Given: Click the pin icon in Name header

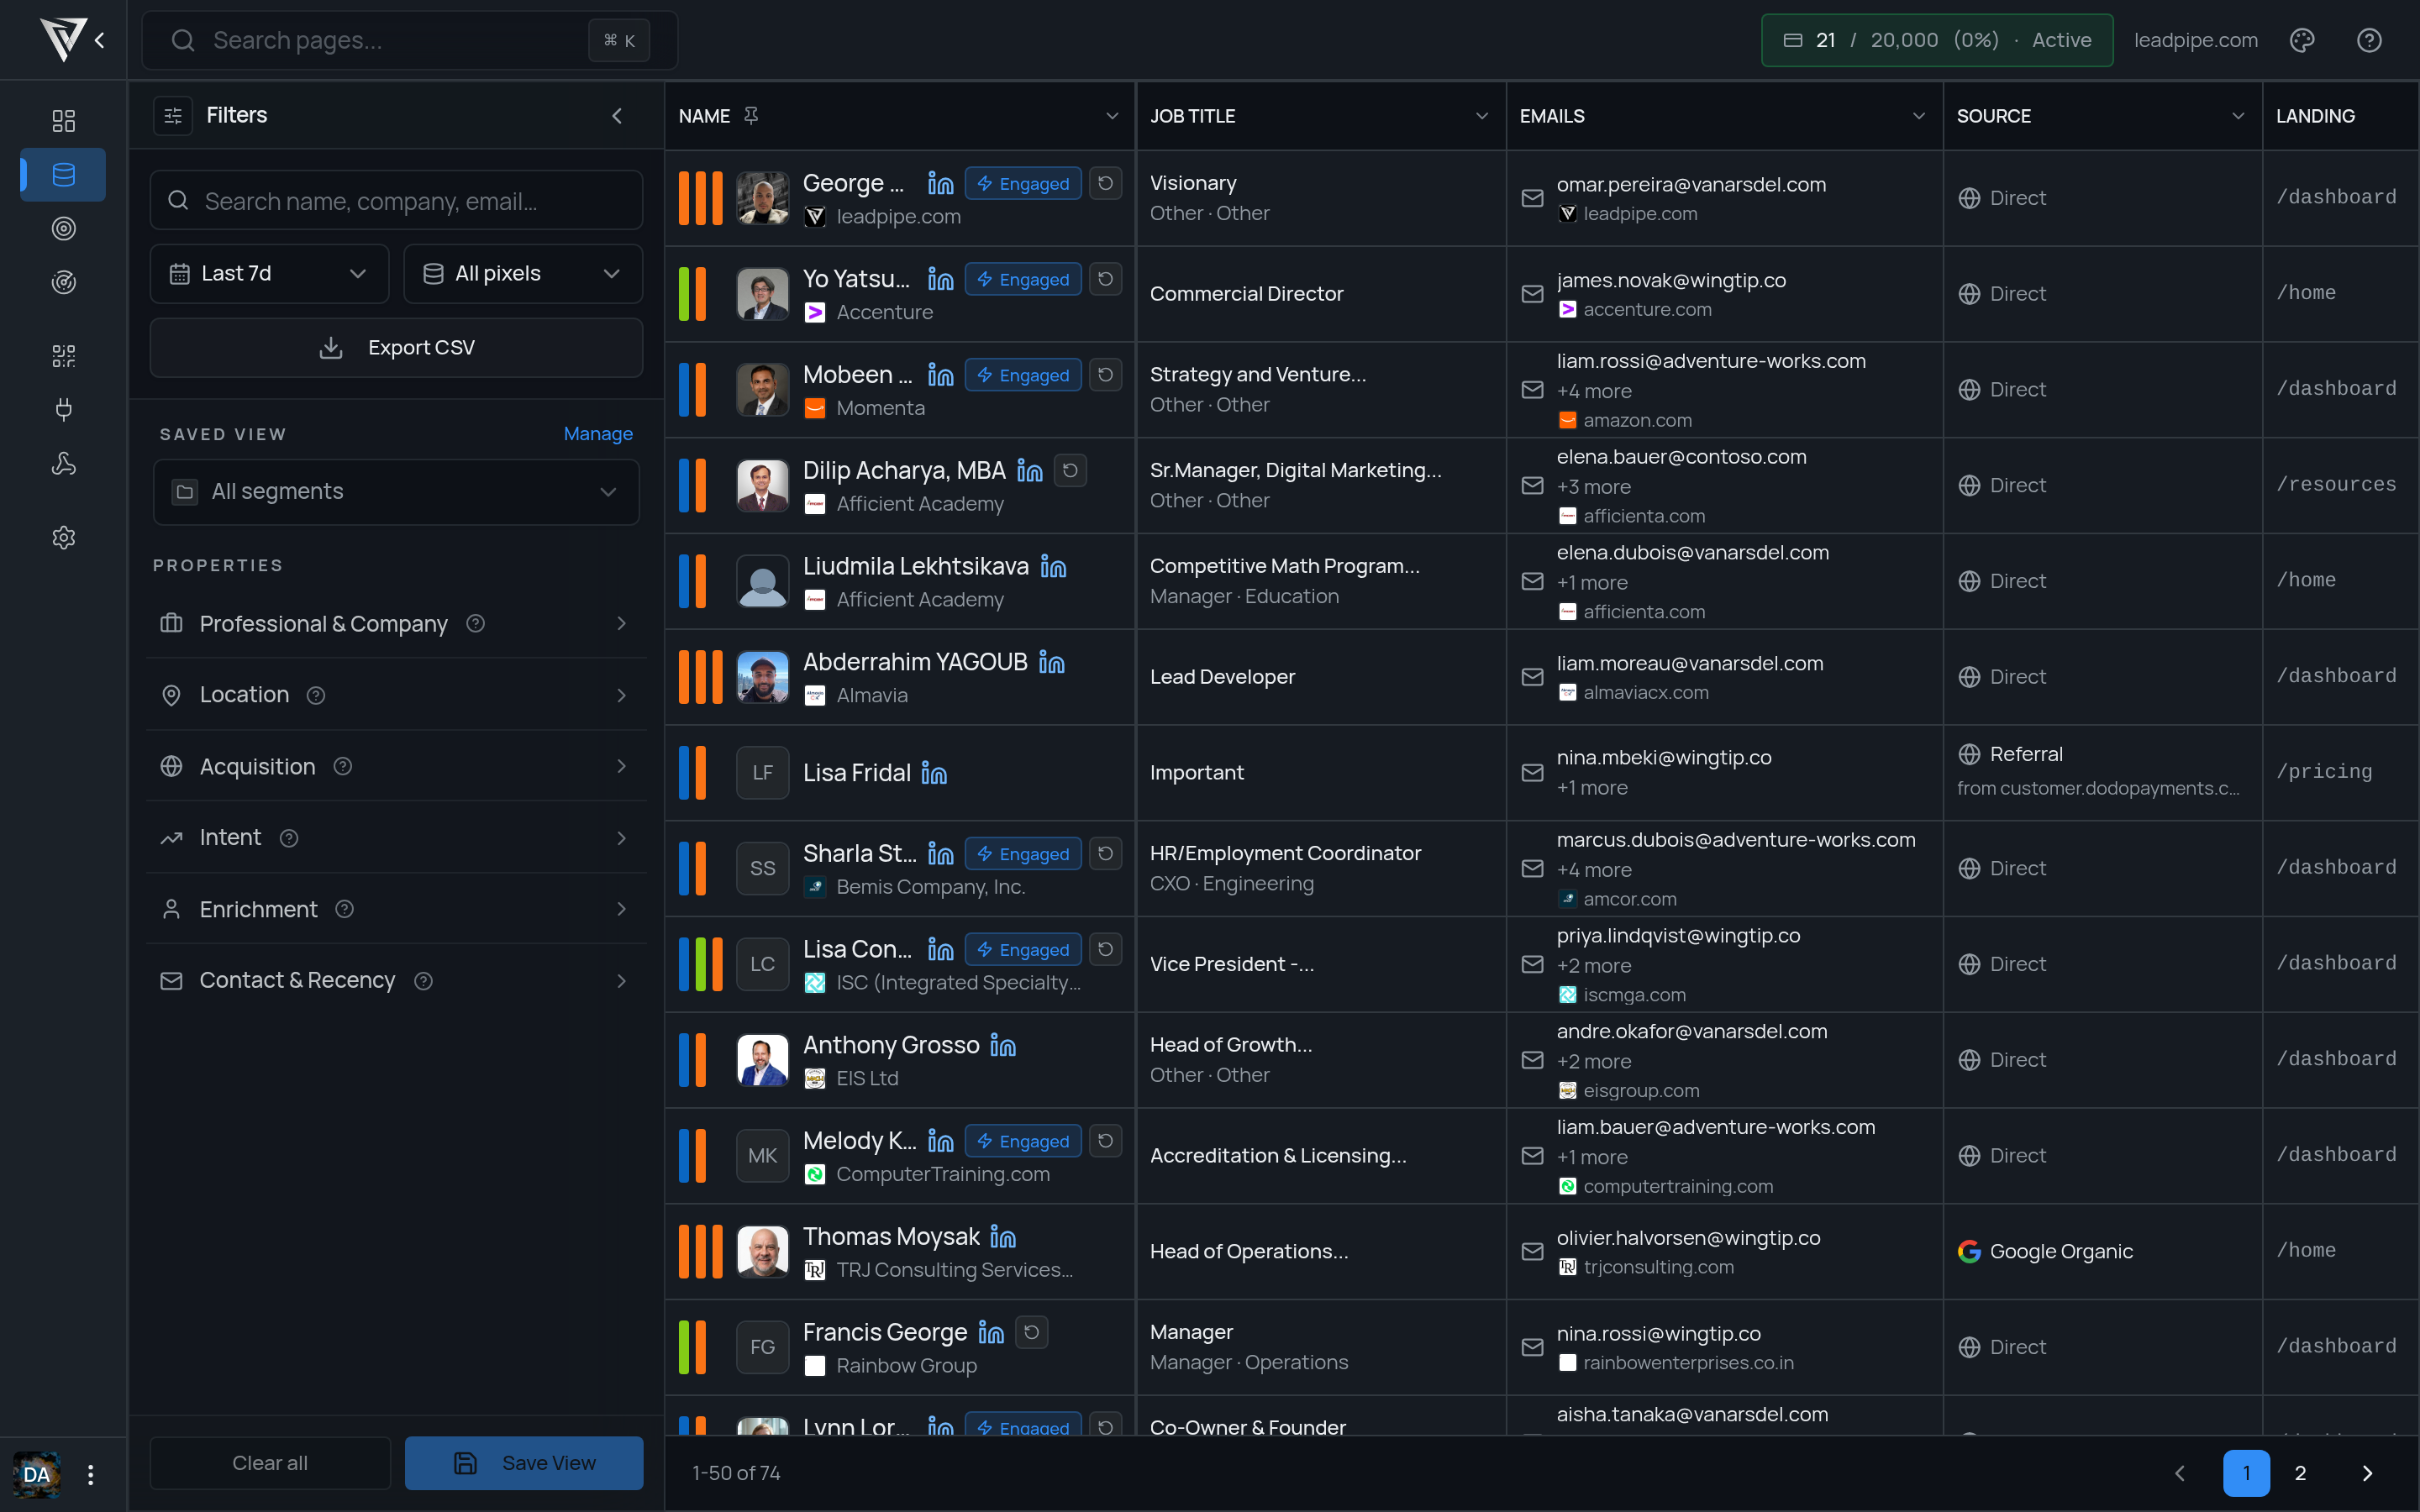Looking at the screenshot, I should tap(751, 116).
